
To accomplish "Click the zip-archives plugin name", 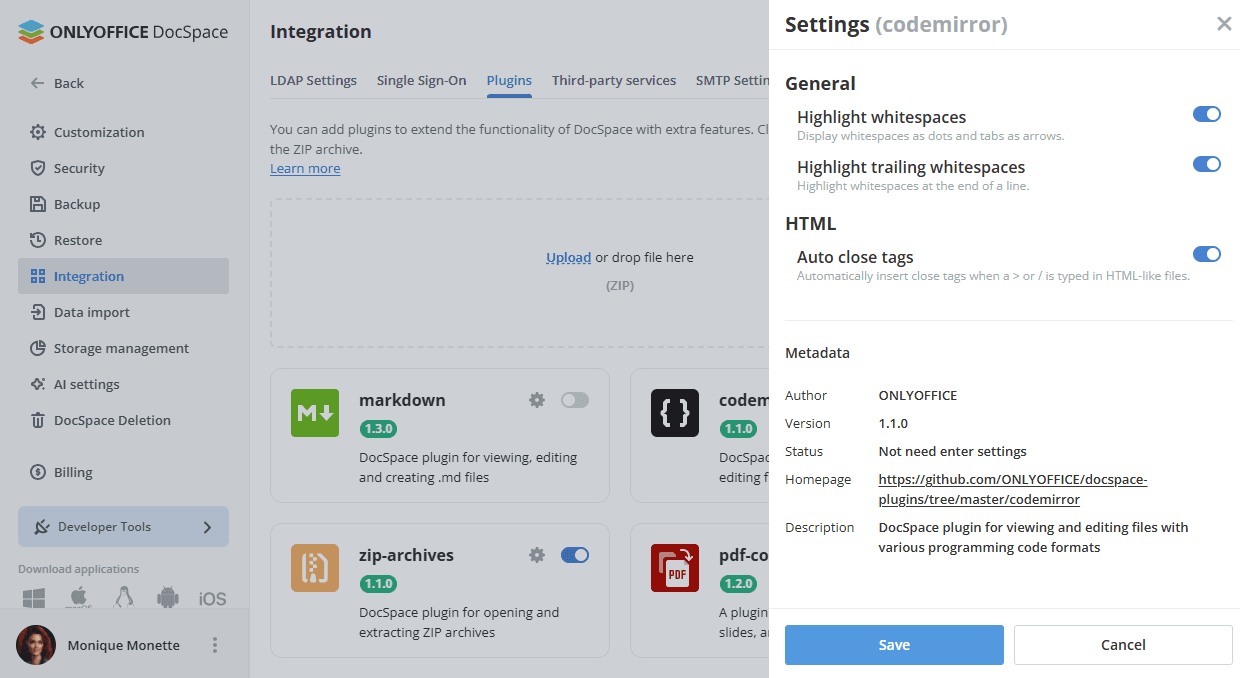I will (406, 555).
